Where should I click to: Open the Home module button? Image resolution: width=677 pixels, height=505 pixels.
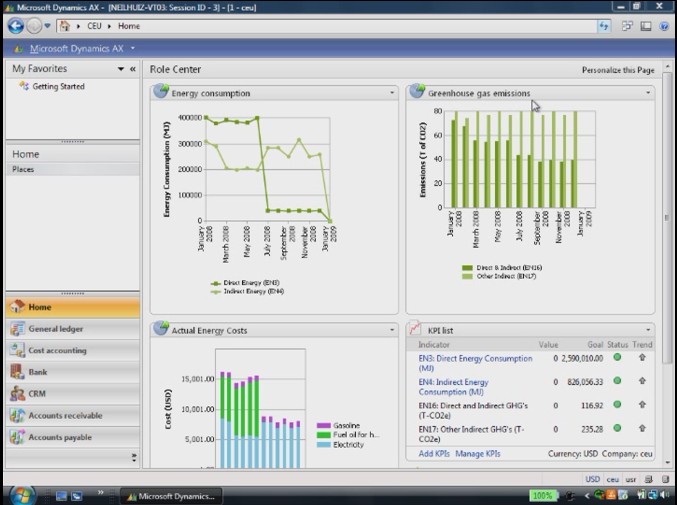73,307
